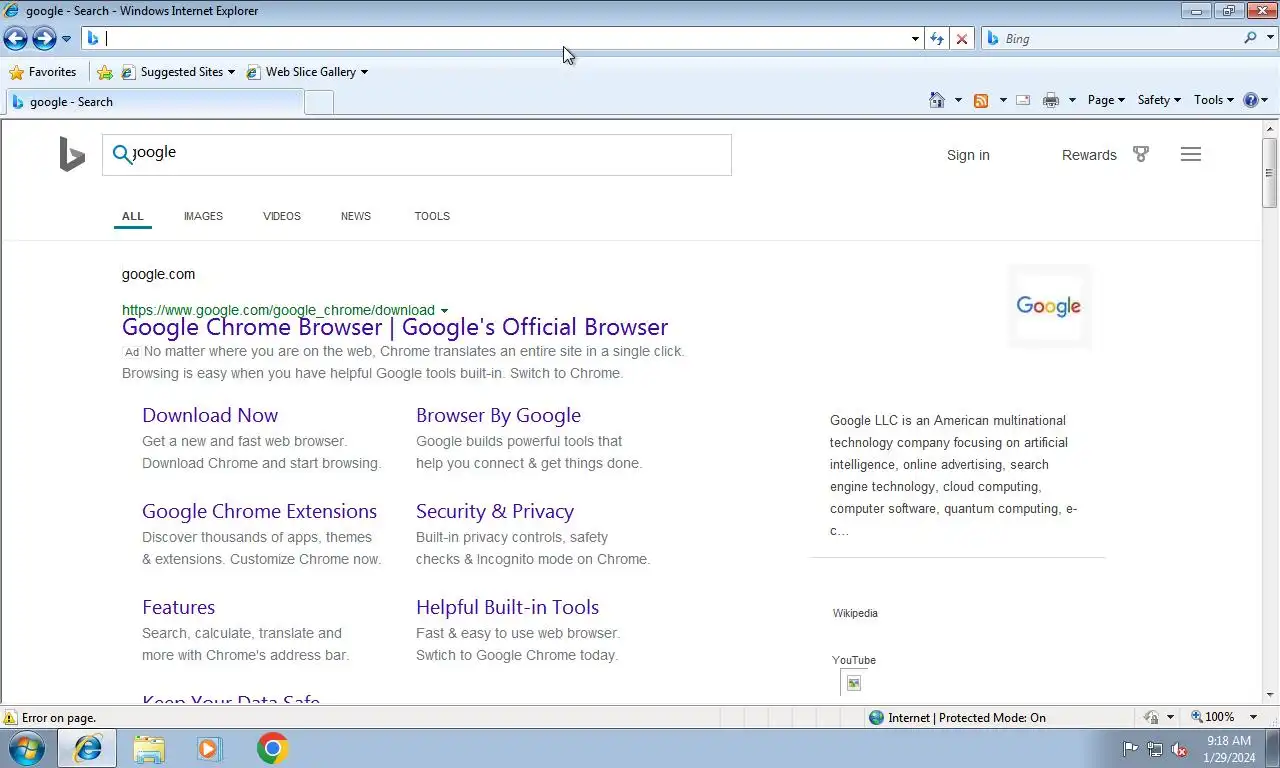This screenshot has height=768, width=1280.
Task: Click the Action Center flag tray icon
Action: [1130, 749]
